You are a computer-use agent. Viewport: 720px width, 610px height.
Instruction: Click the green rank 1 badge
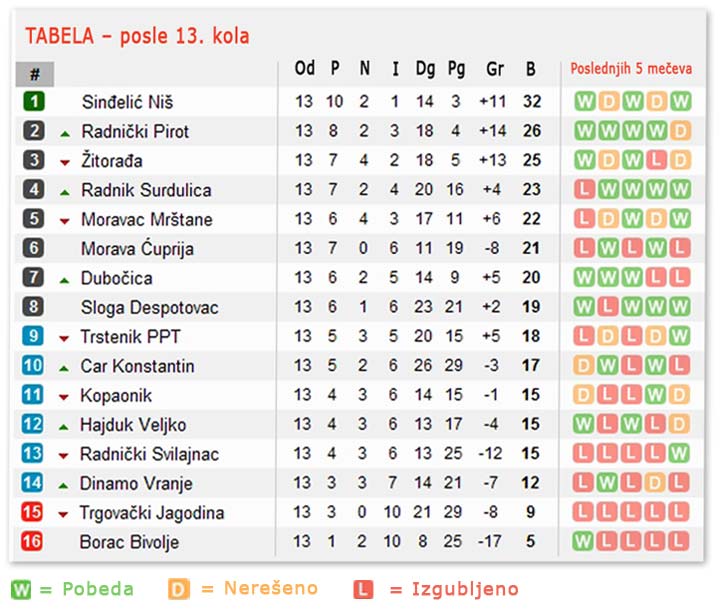34,102
